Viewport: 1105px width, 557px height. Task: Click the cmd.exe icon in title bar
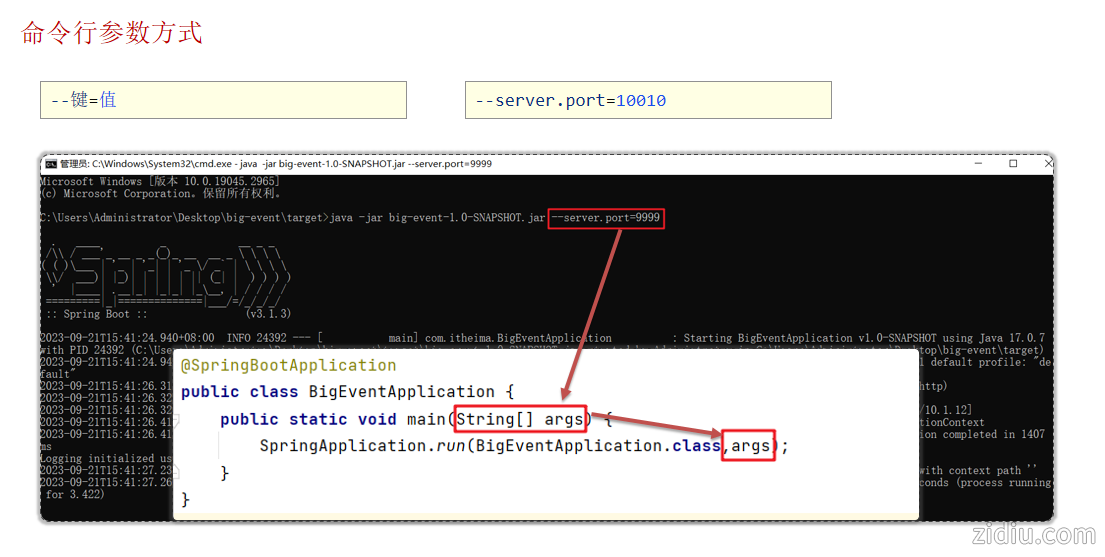click(x=50, y=164)
